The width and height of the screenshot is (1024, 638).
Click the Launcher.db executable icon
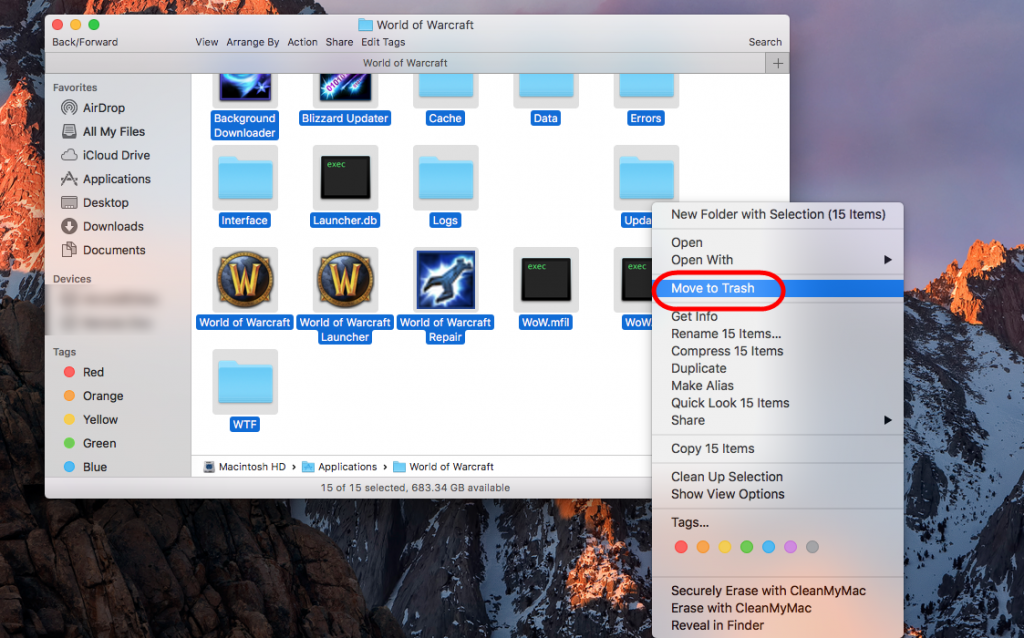pos(344,177)
